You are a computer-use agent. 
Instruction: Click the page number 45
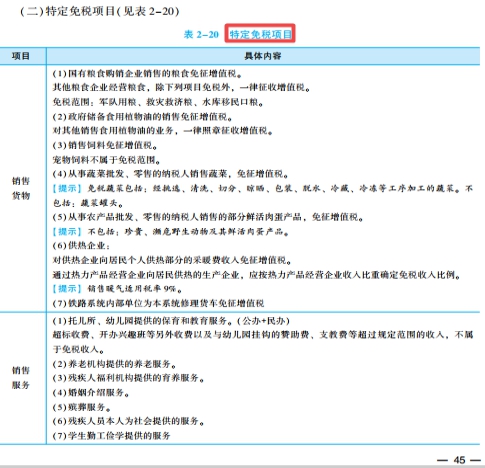coord(459,460)
